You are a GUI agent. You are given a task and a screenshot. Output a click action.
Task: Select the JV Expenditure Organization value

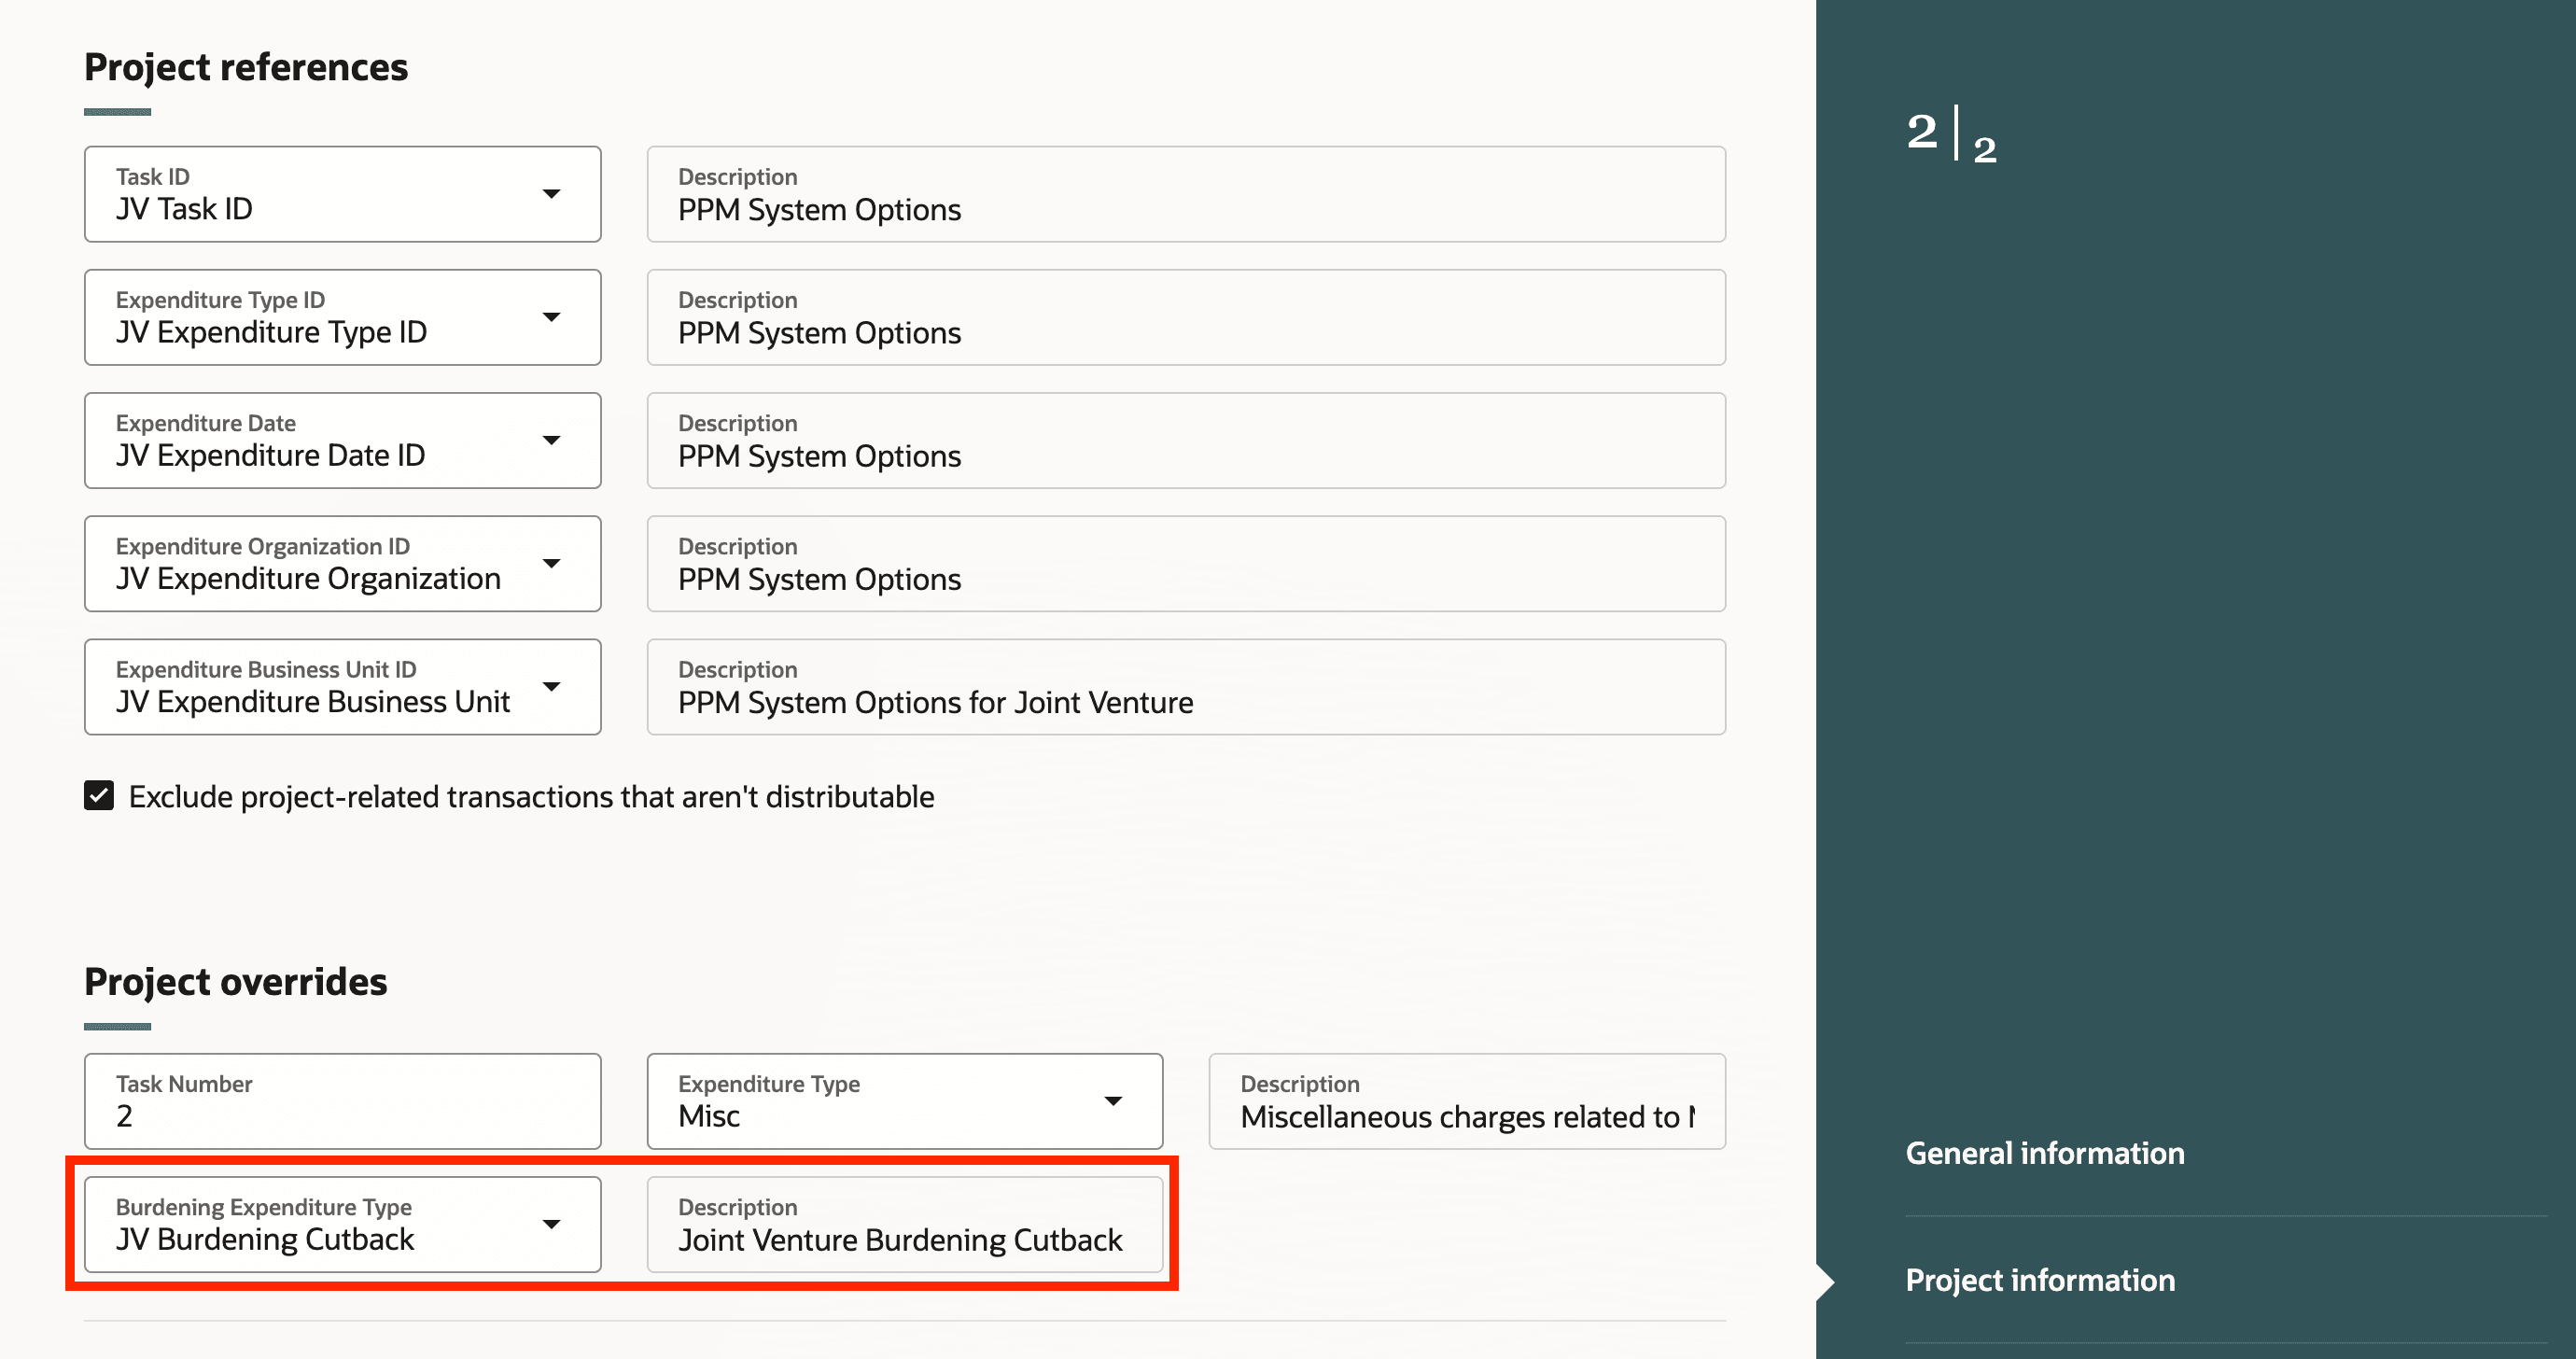pyautogui.click(x=308, y=578)
